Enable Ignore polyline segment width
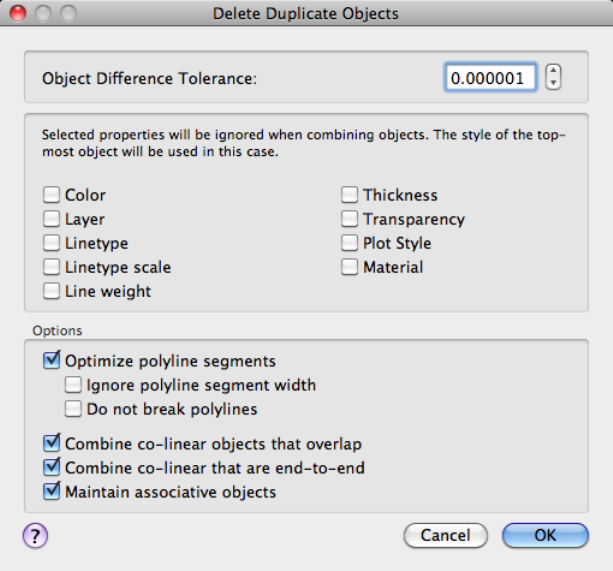Image resolution: width=613 pixels, height=571 pixels. point(74,384)
